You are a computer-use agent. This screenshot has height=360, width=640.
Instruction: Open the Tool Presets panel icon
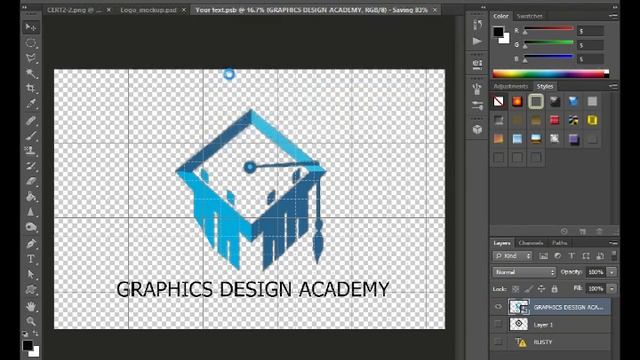pos(477,106)
